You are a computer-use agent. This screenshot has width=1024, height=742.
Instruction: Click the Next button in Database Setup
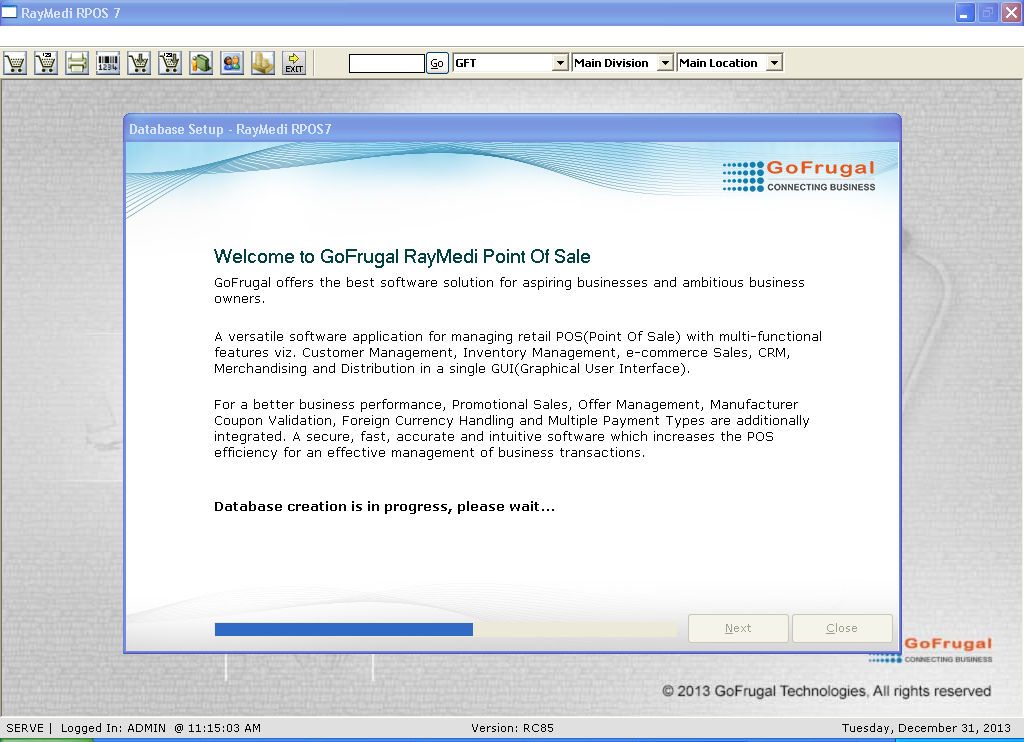tap(738, 628)
